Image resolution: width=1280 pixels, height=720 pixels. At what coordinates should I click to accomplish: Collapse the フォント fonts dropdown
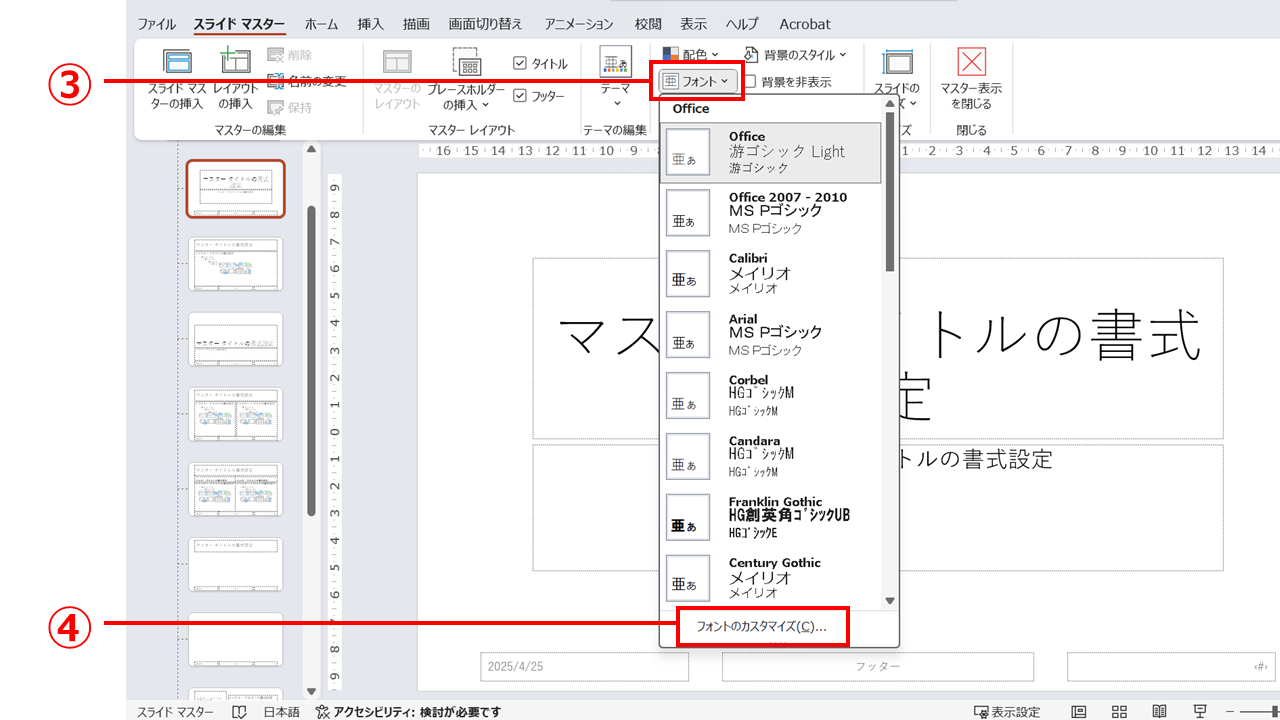[x=699, y=80]
